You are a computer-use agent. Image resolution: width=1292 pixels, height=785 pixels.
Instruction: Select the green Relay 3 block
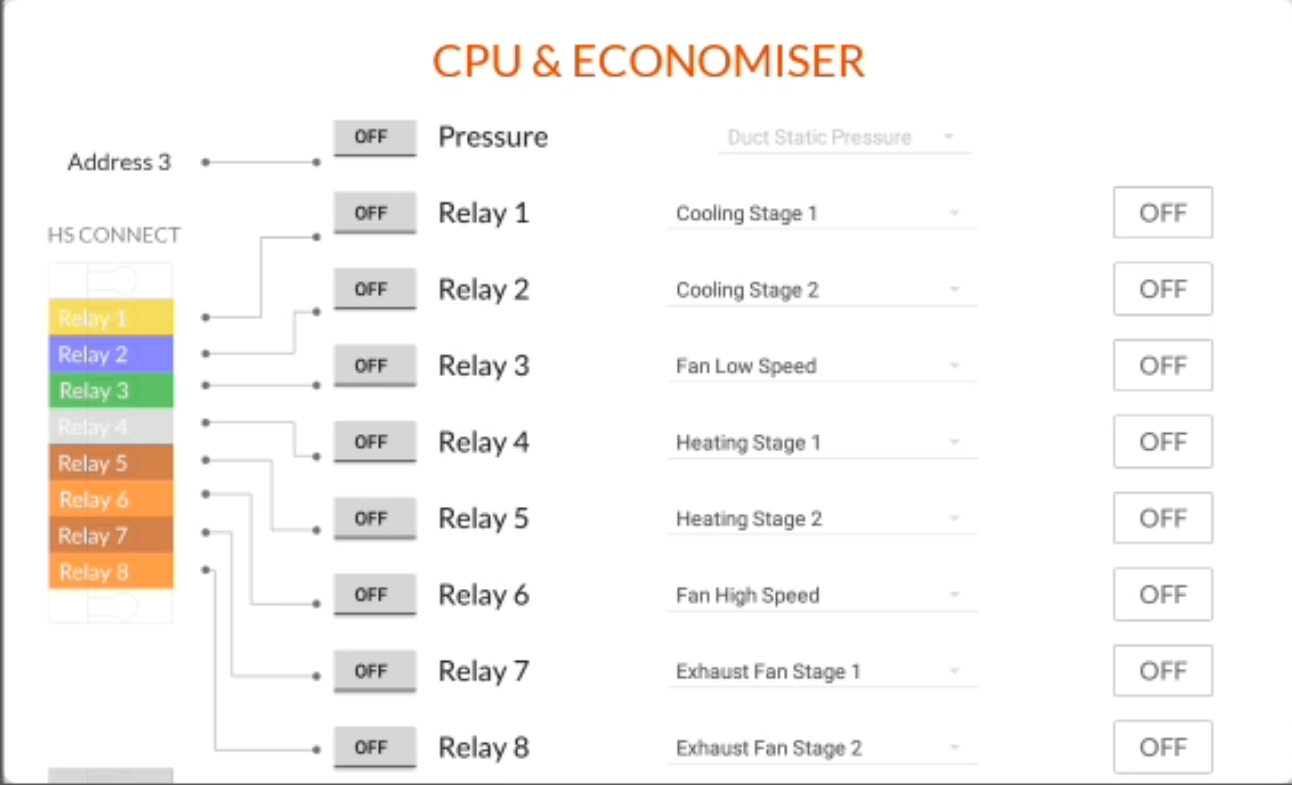coord(110,390)
